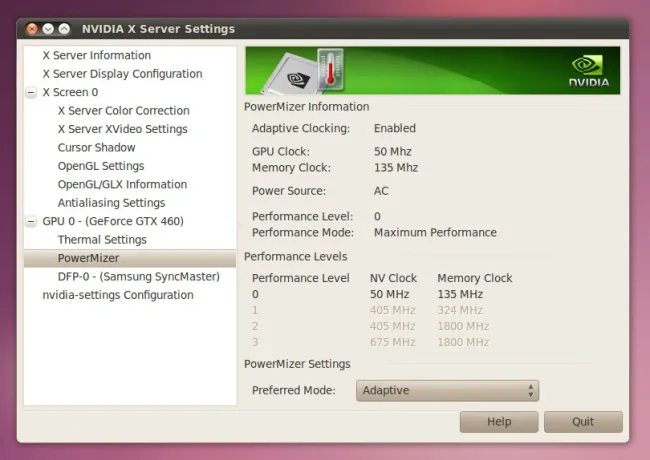Click the Quit button
The height and width of the screenshot is (460, 650).
pyautogui.click(x=583, y=421)
